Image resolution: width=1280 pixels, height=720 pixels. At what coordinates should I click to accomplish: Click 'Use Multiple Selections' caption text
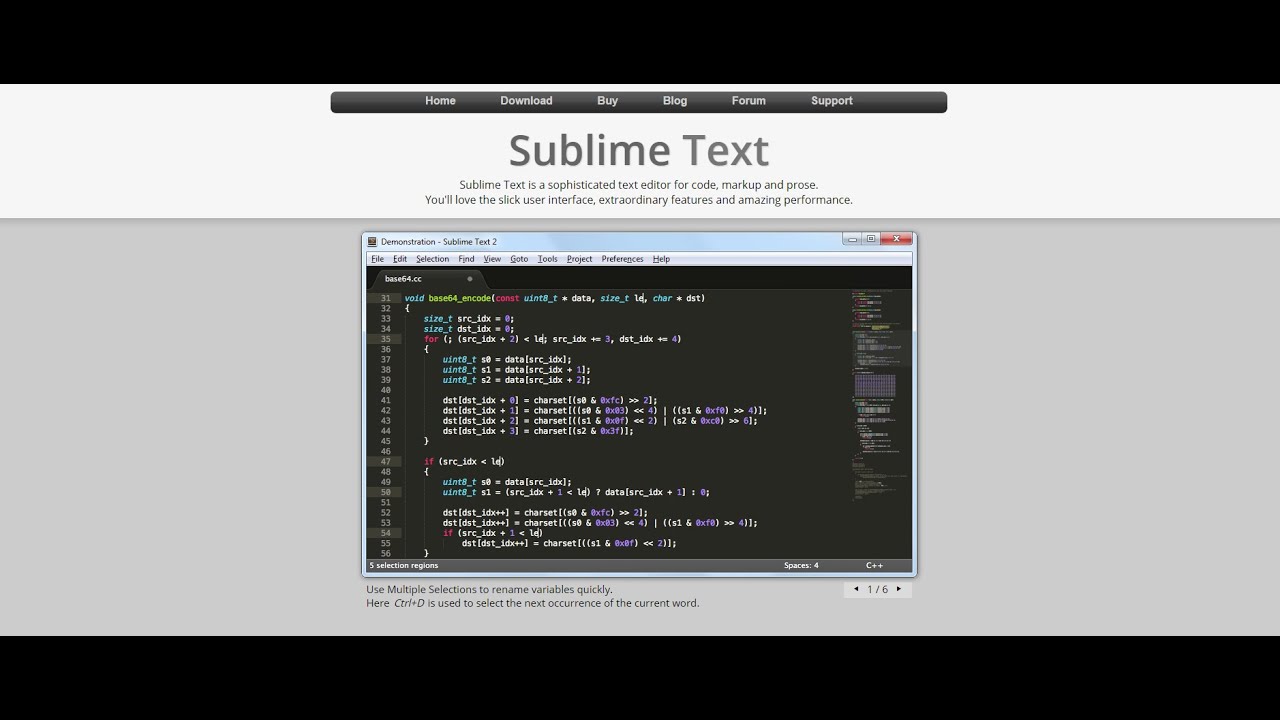pyautogui.click(x=489, y=589)
